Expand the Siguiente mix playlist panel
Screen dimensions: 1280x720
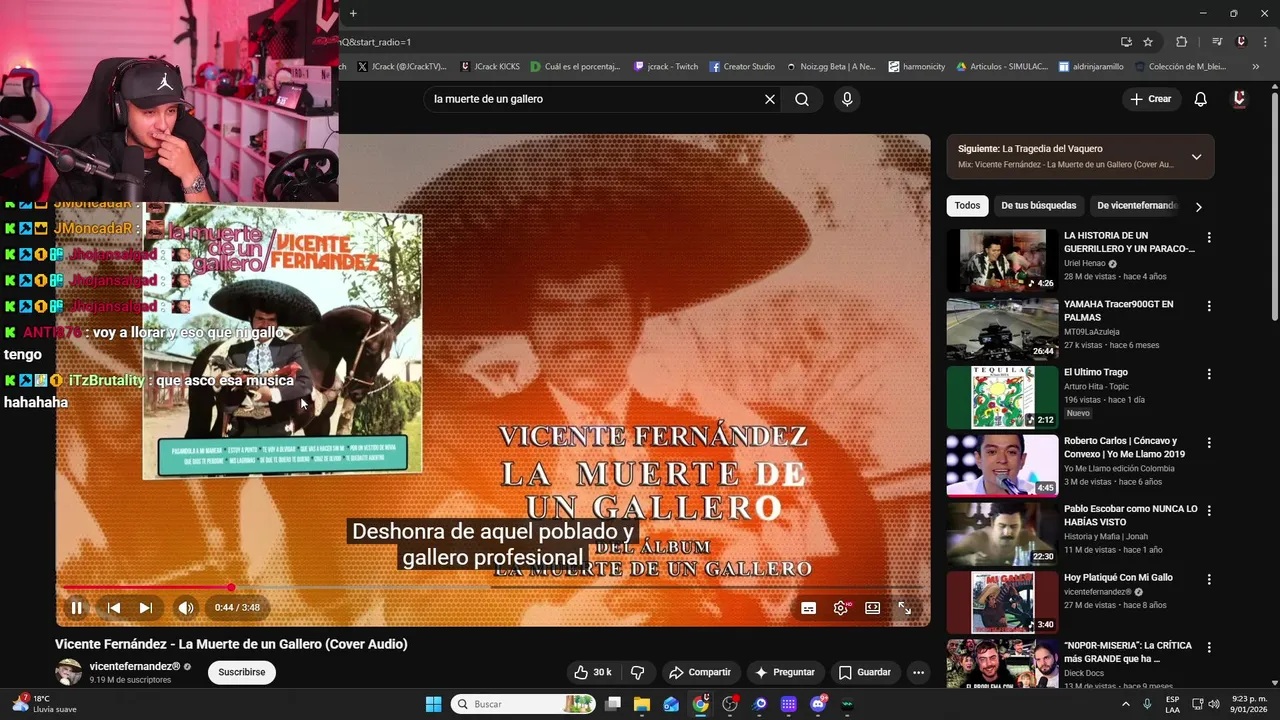1196,157
